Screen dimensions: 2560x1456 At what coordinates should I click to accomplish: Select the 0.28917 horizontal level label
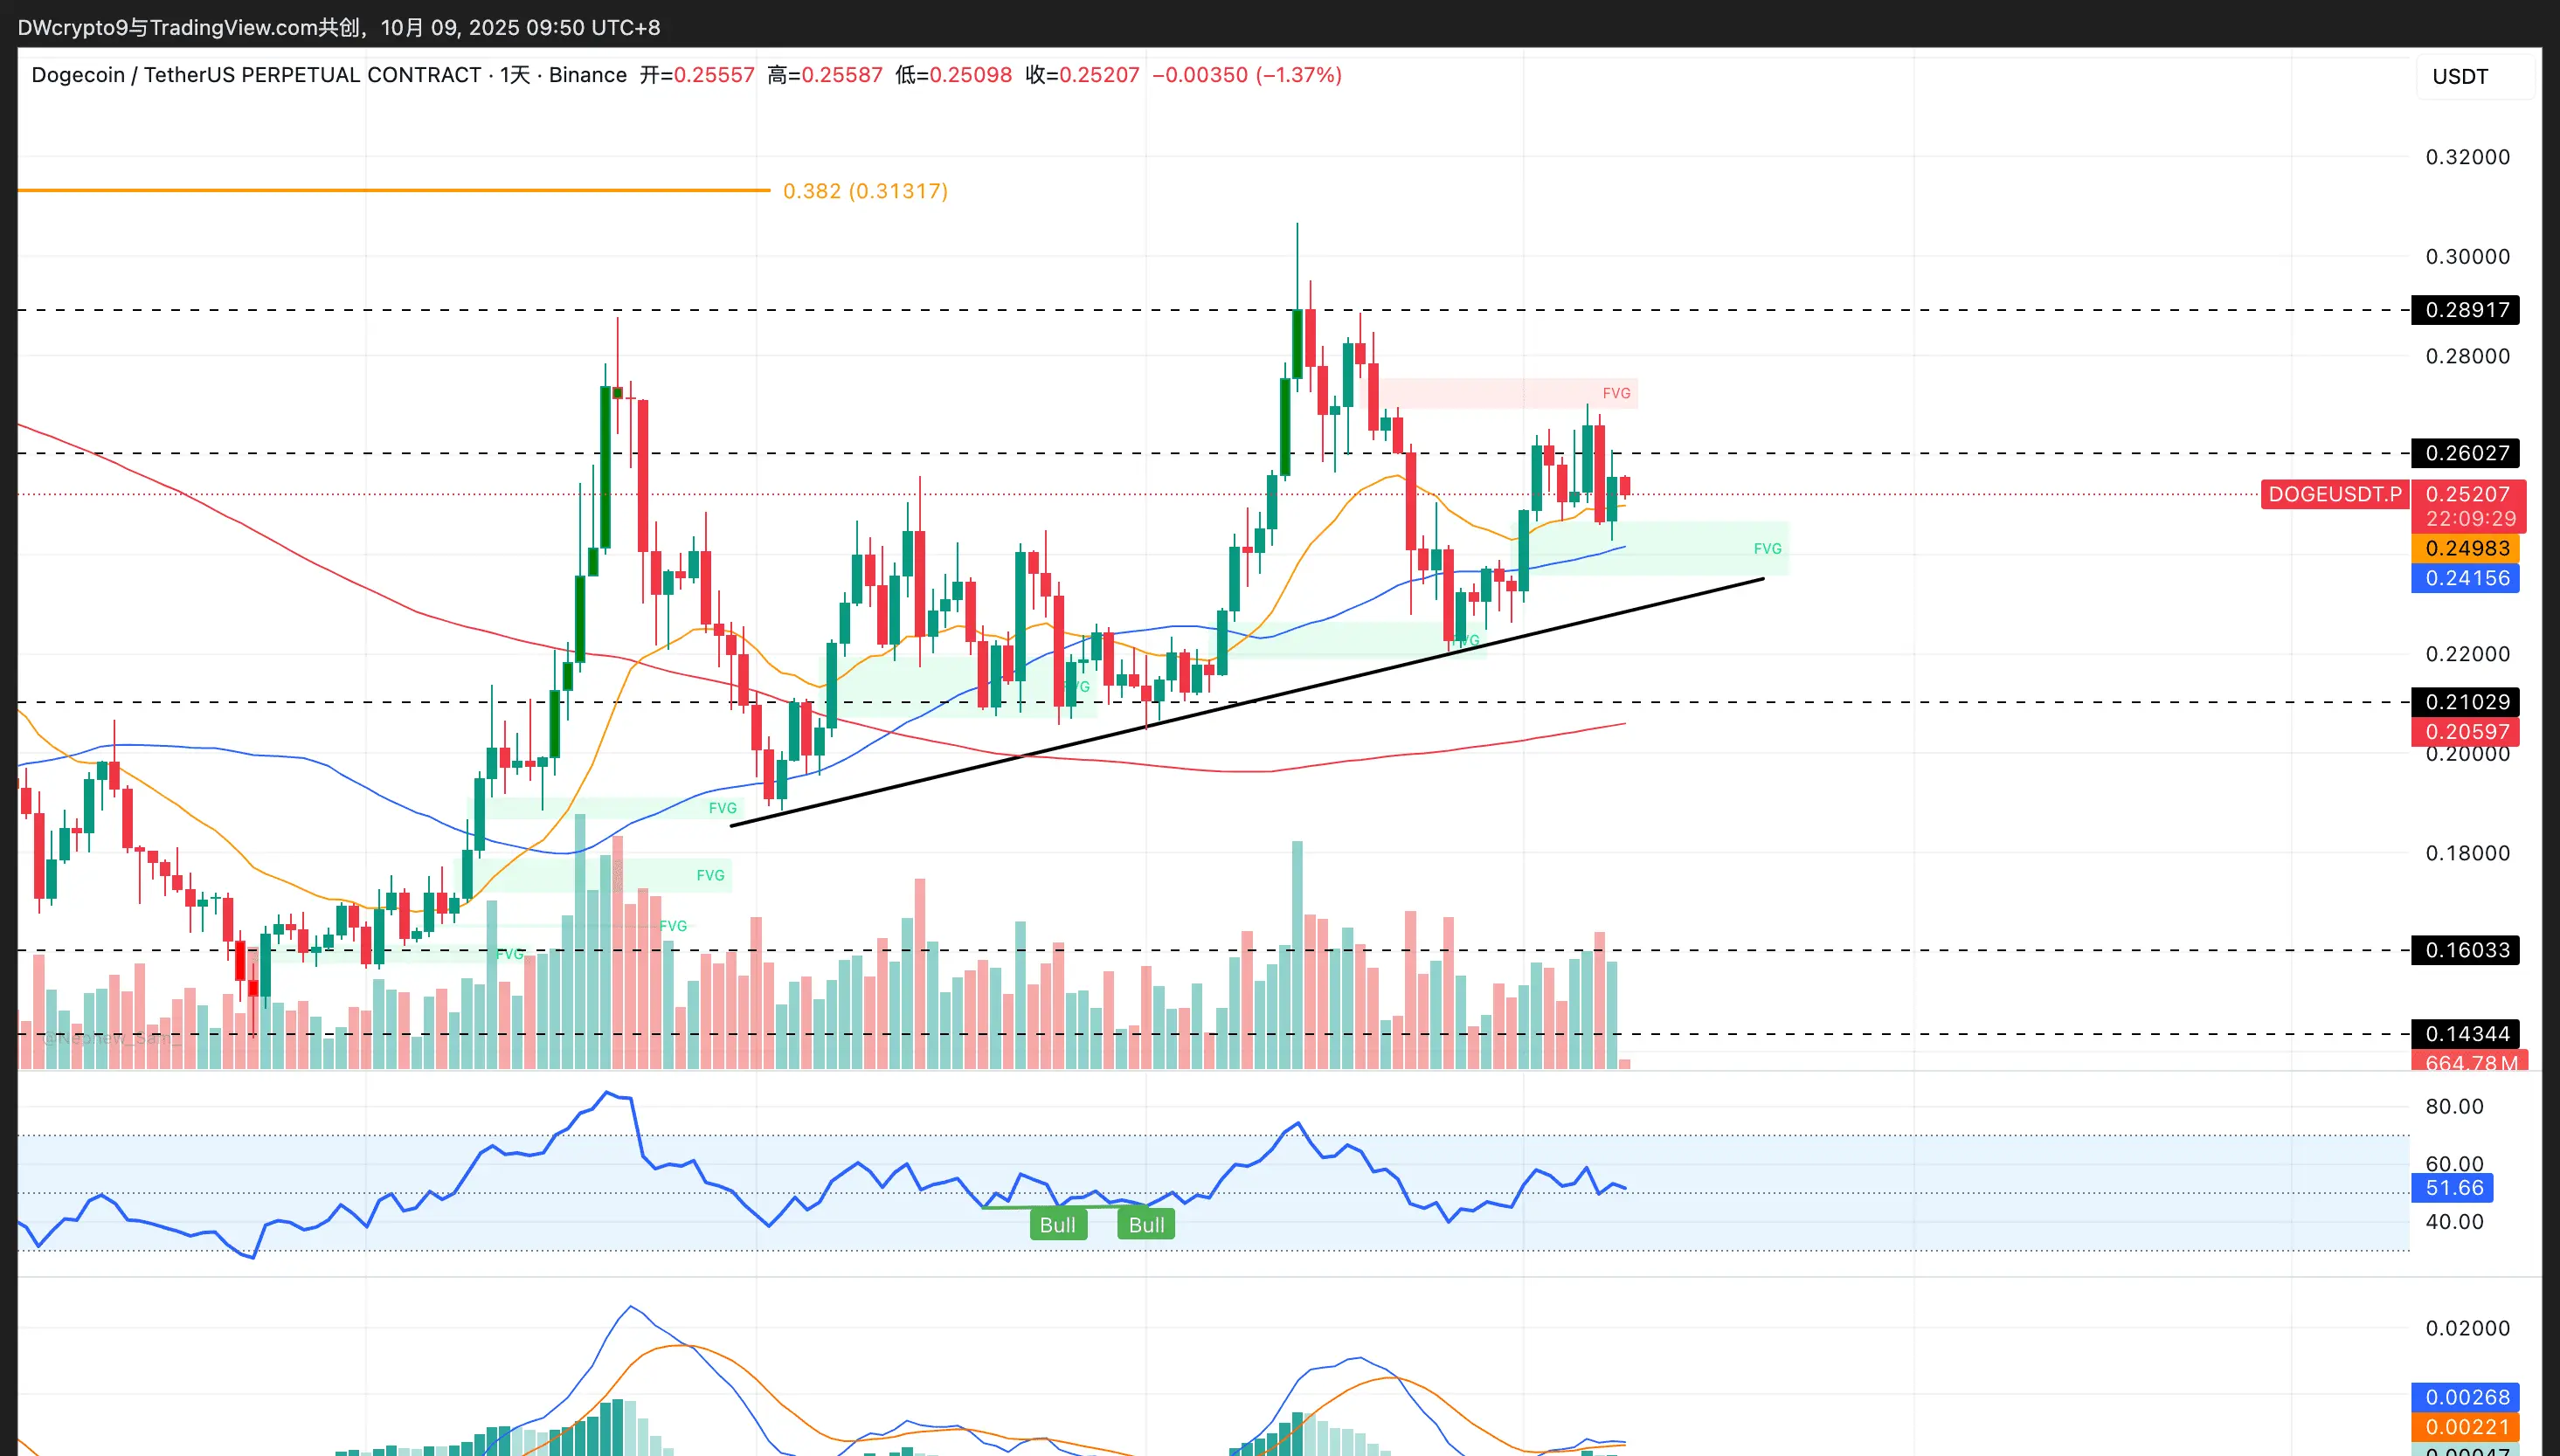(x=2466, y=310)
